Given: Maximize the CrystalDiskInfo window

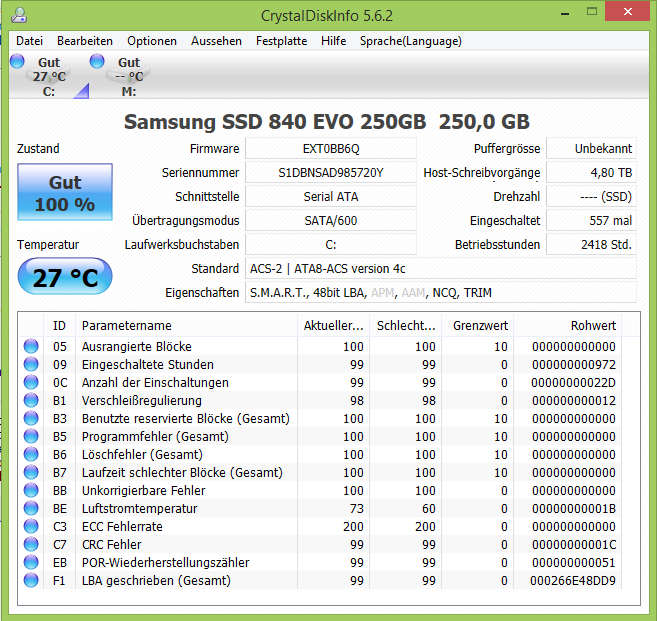Looking at the screenshot, I should click(x=592, y=12).
